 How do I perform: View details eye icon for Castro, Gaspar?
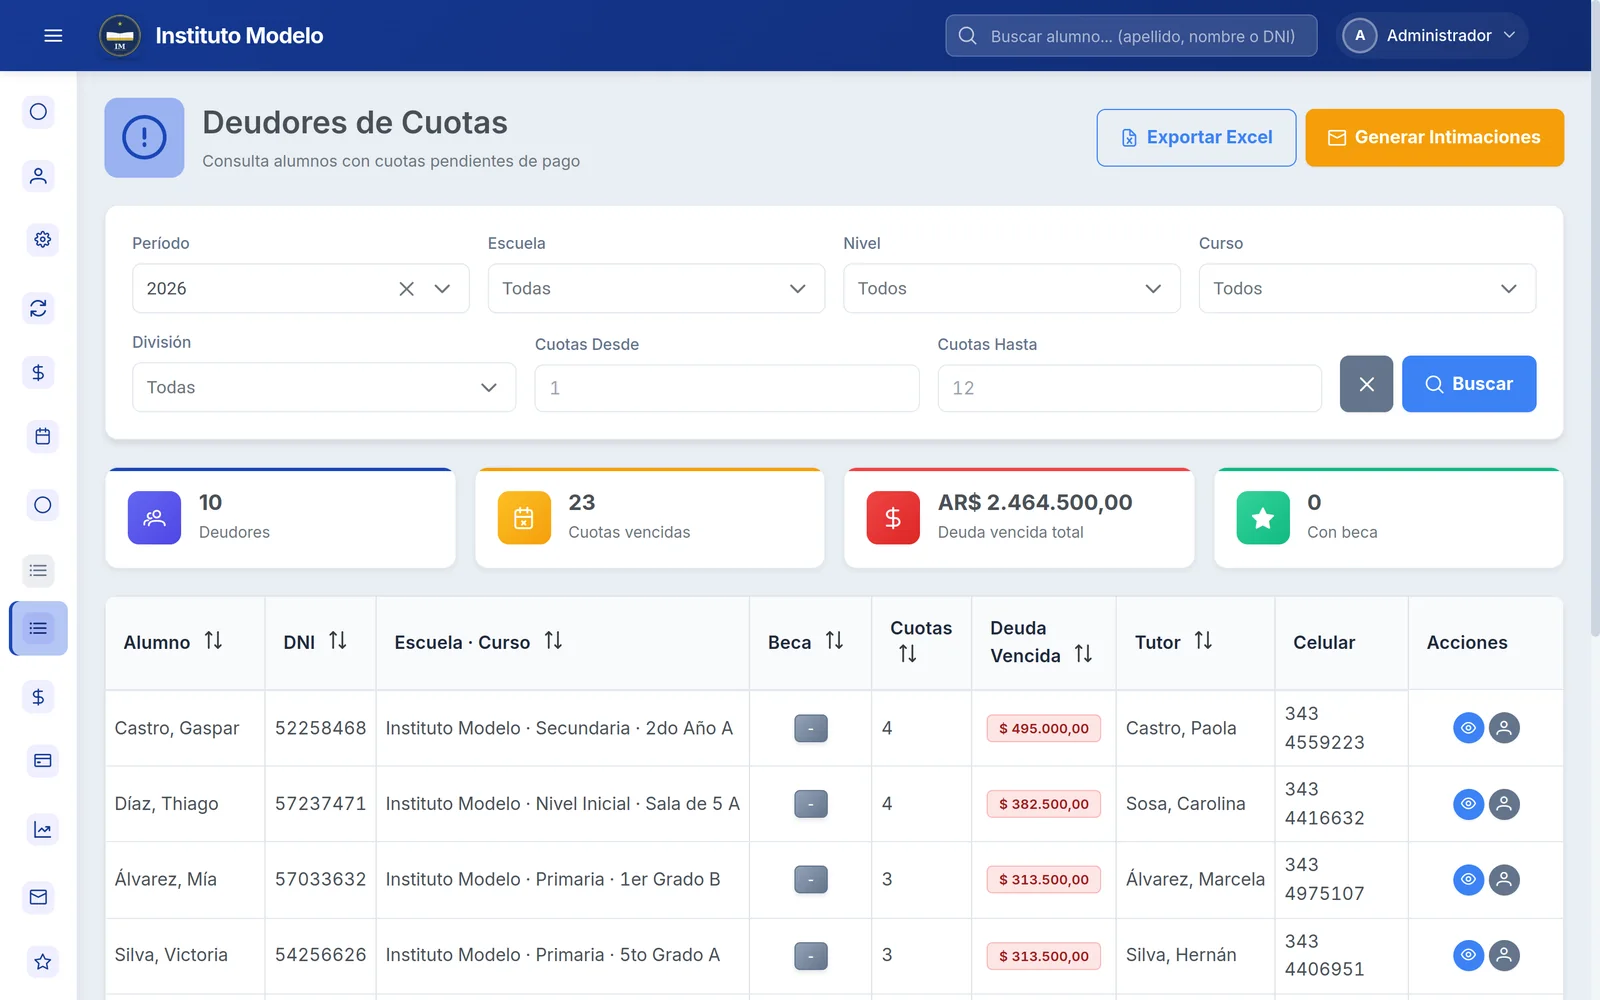pos(1468,728)
